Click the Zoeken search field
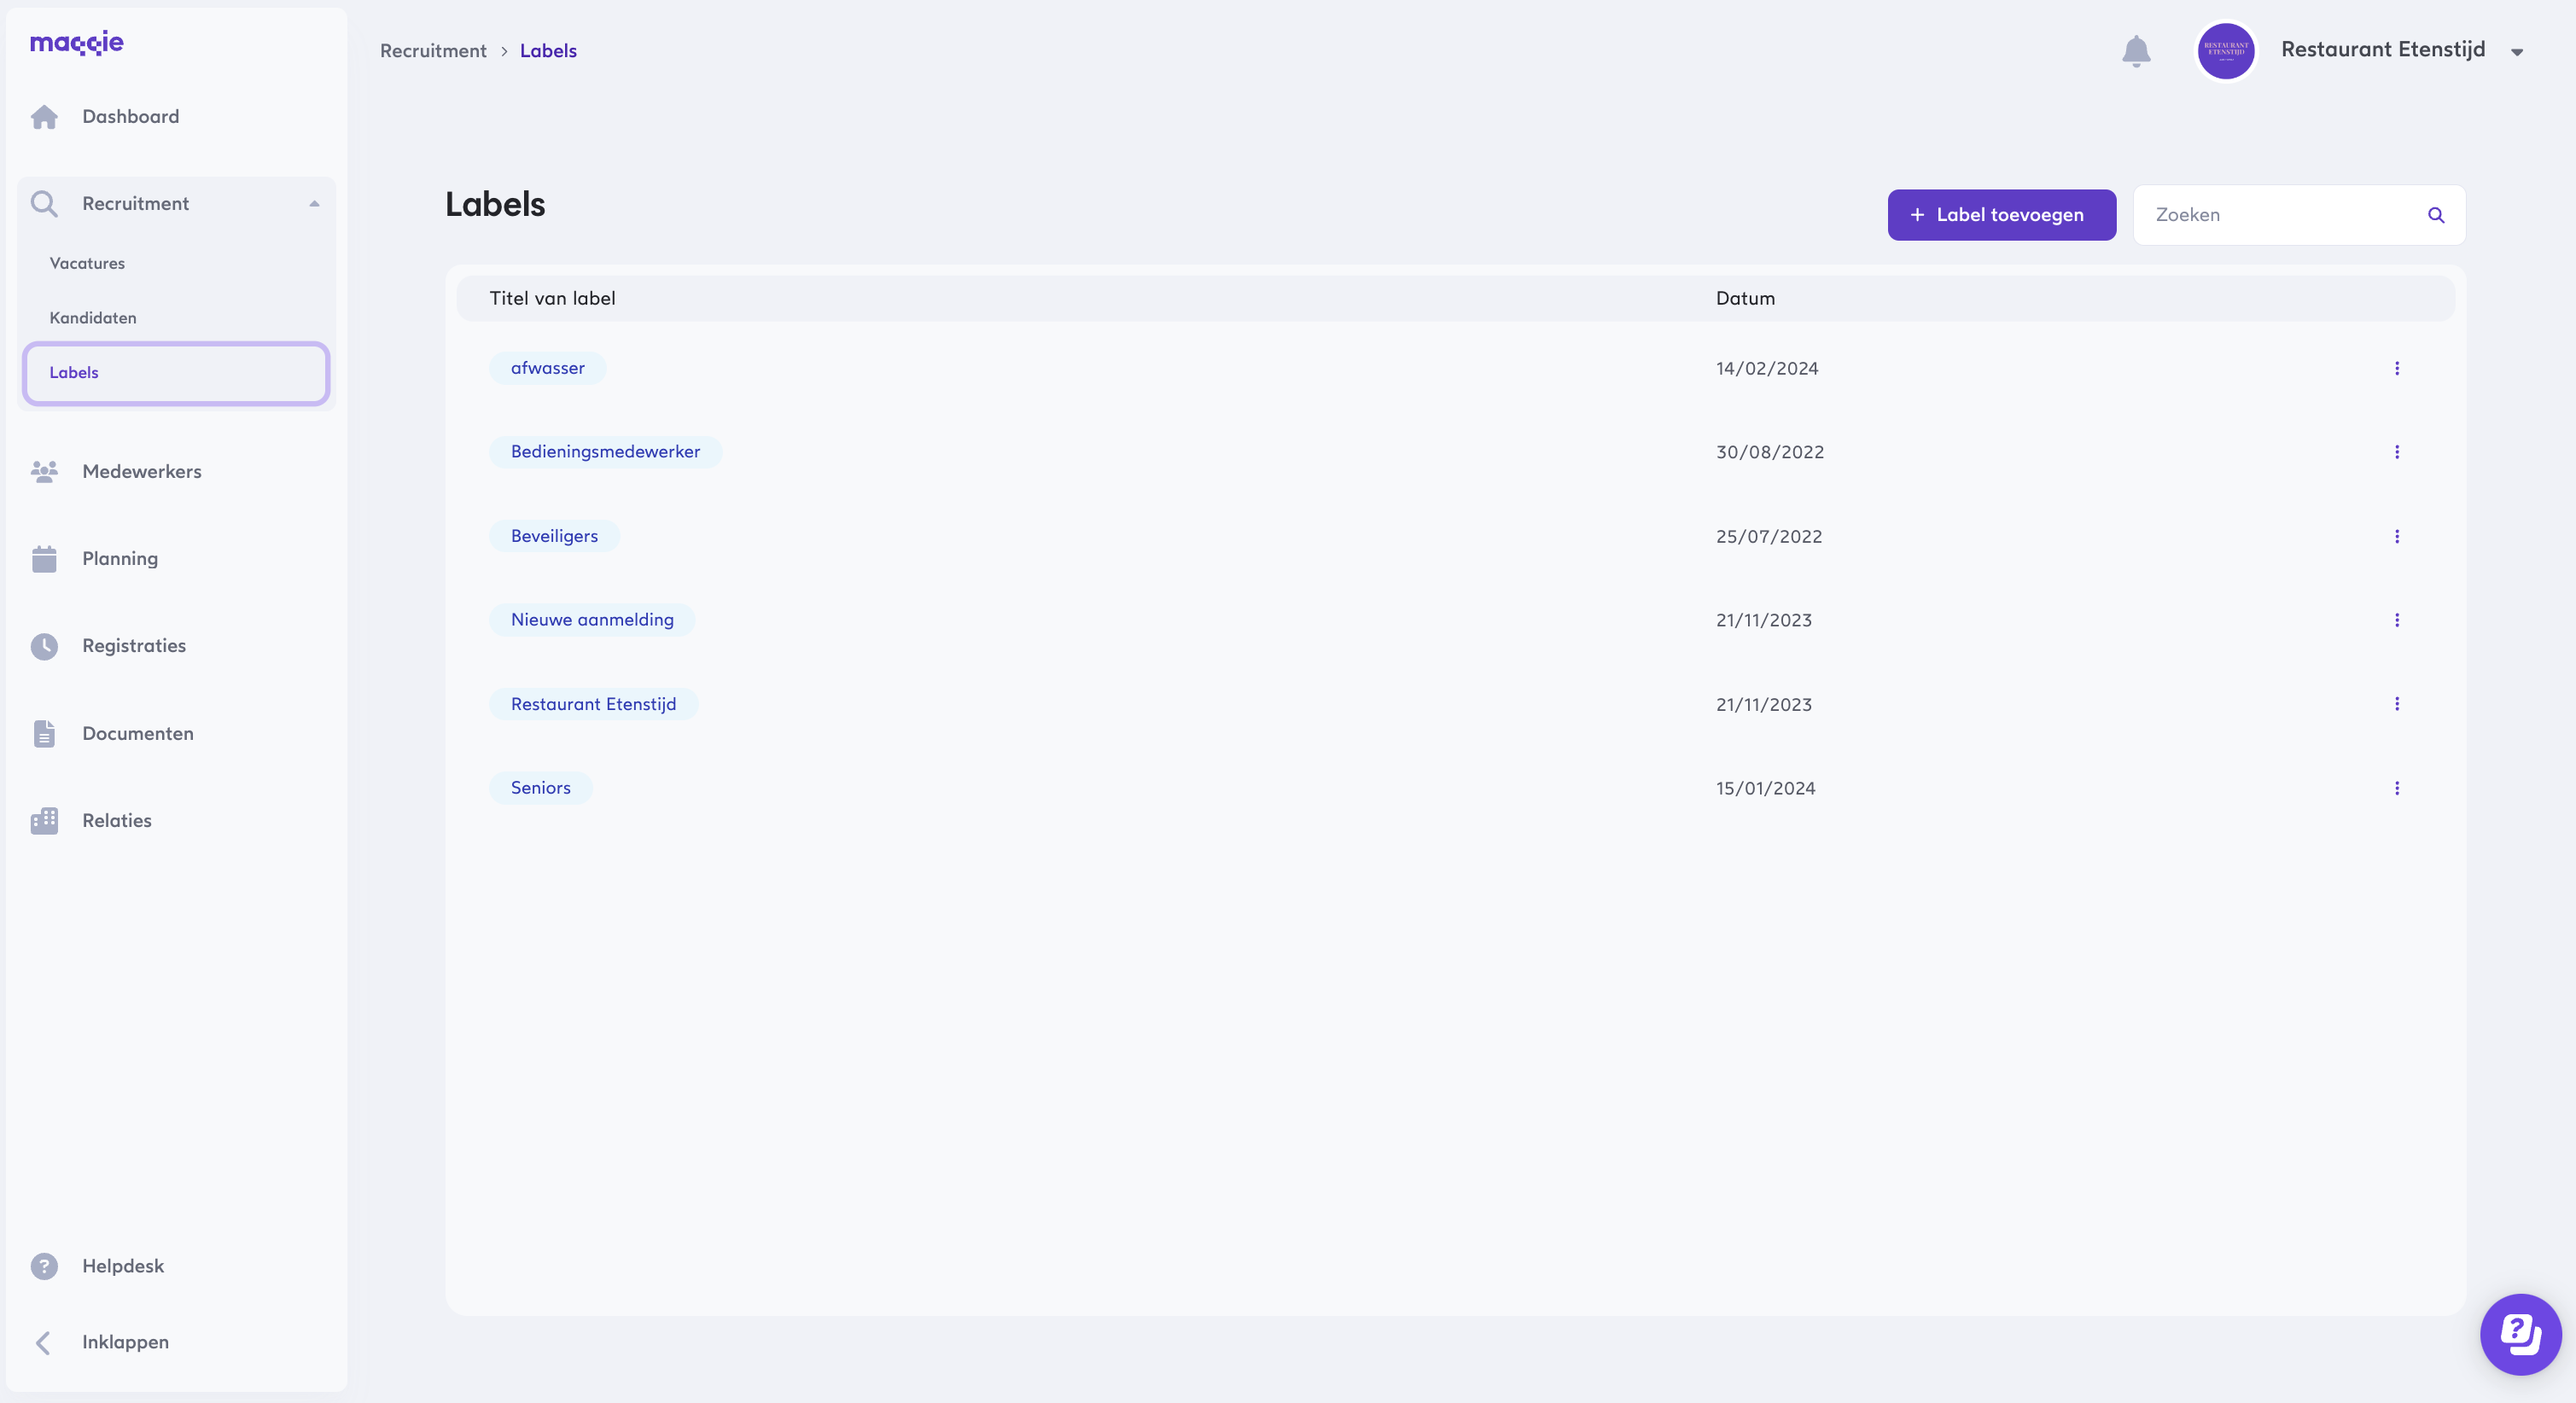2576x1403 pixels. click(x=2280, y=215)
